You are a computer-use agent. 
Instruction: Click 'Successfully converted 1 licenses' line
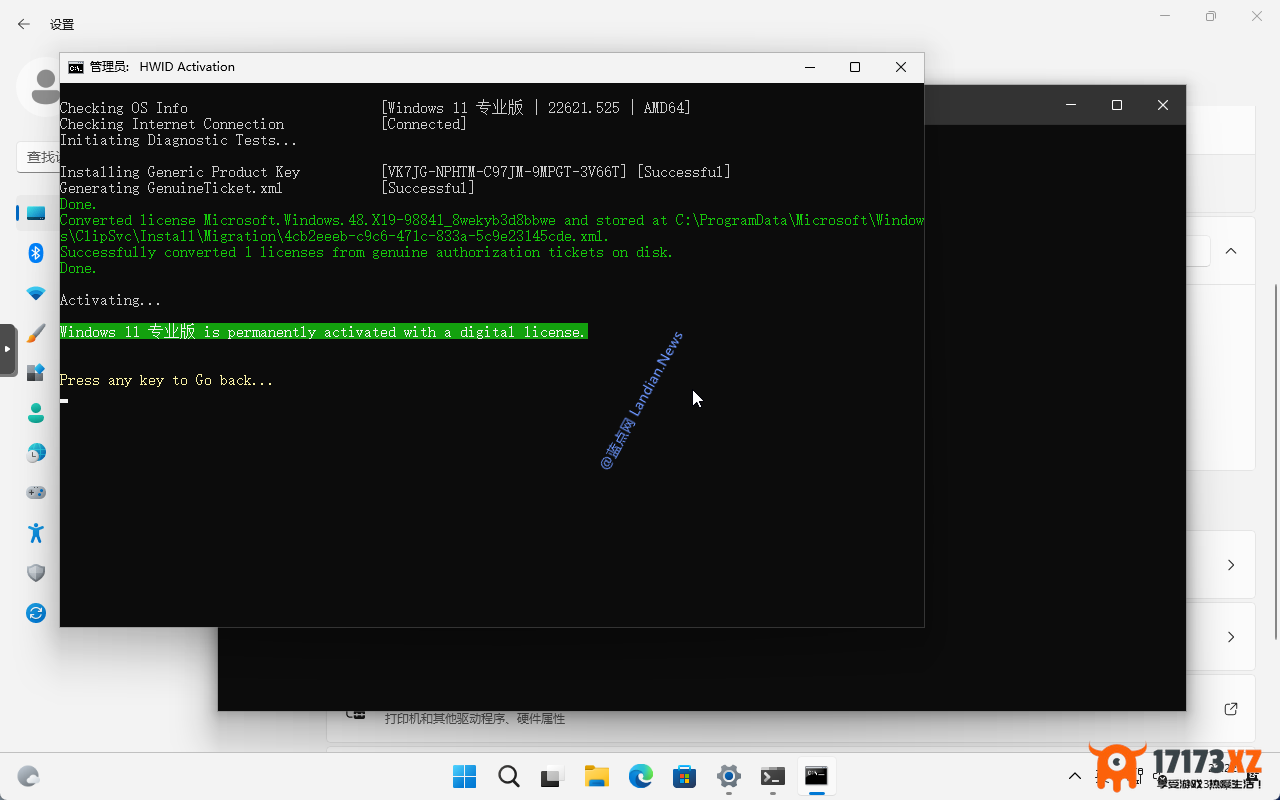366,252
